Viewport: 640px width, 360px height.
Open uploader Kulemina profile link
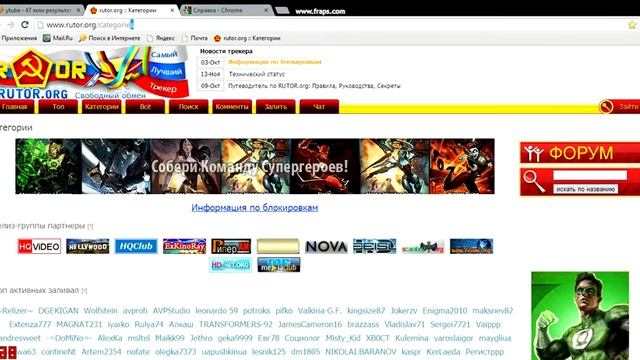[x=411, y=338]
